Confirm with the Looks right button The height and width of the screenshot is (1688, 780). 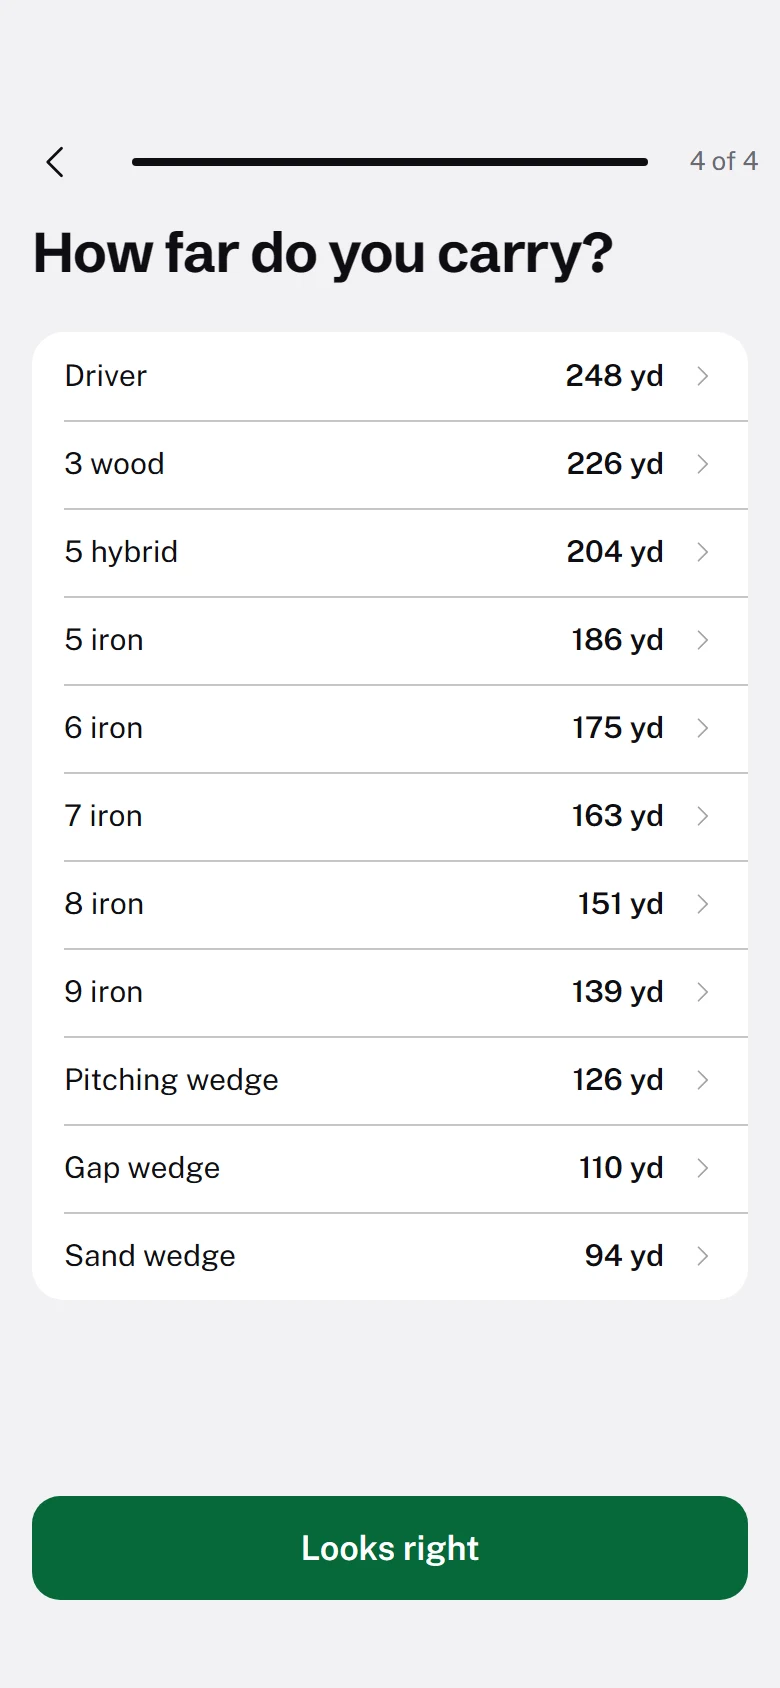coord(390,1548)
